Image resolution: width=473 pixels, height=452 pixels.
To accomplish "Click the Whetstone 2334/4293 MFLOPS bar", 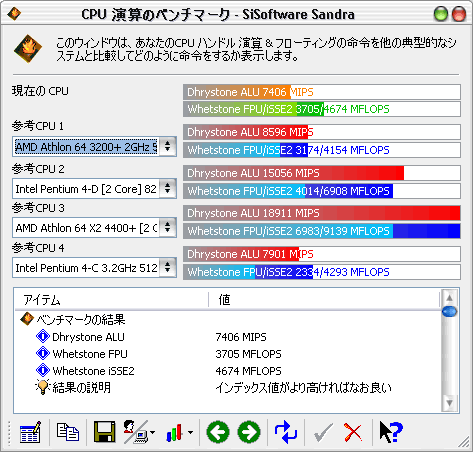I will 322,272.
